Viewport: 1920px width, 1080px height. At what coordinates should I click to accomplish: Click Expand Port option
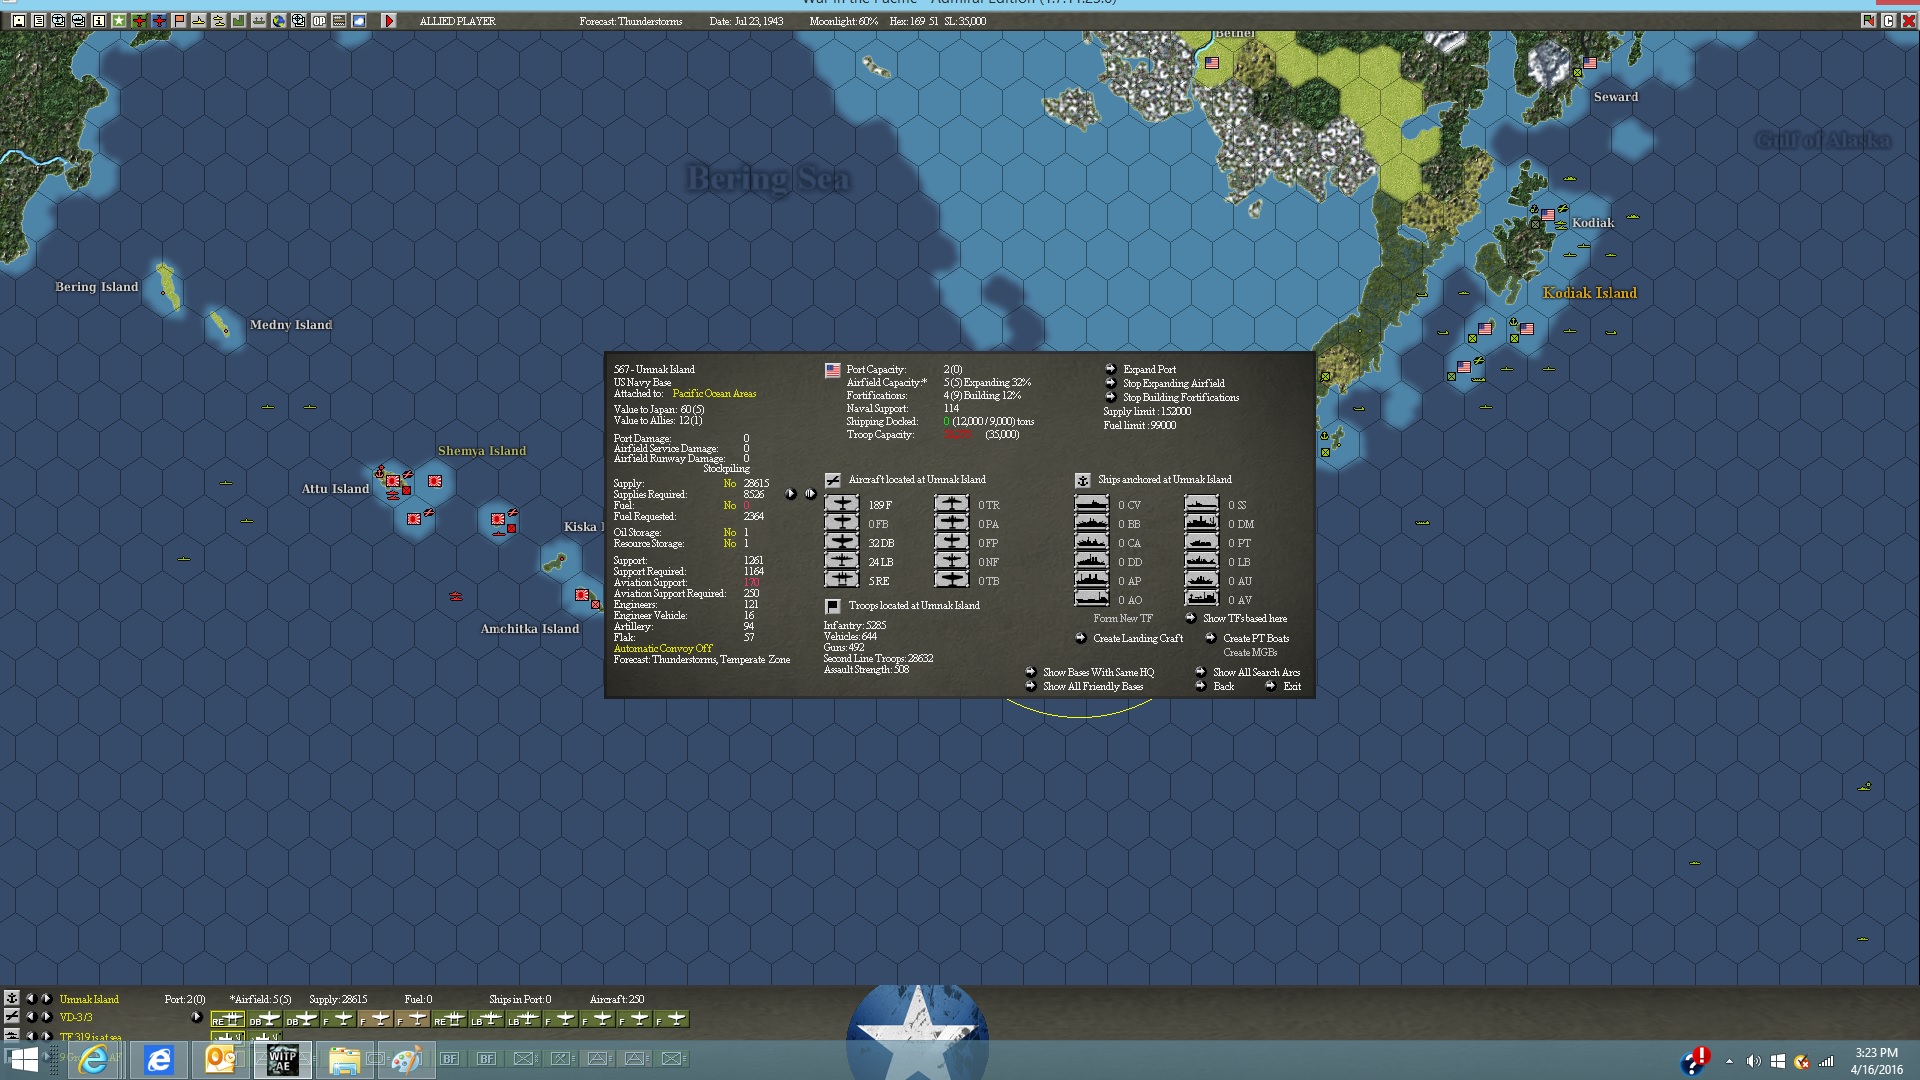(x=1149, y=369)
